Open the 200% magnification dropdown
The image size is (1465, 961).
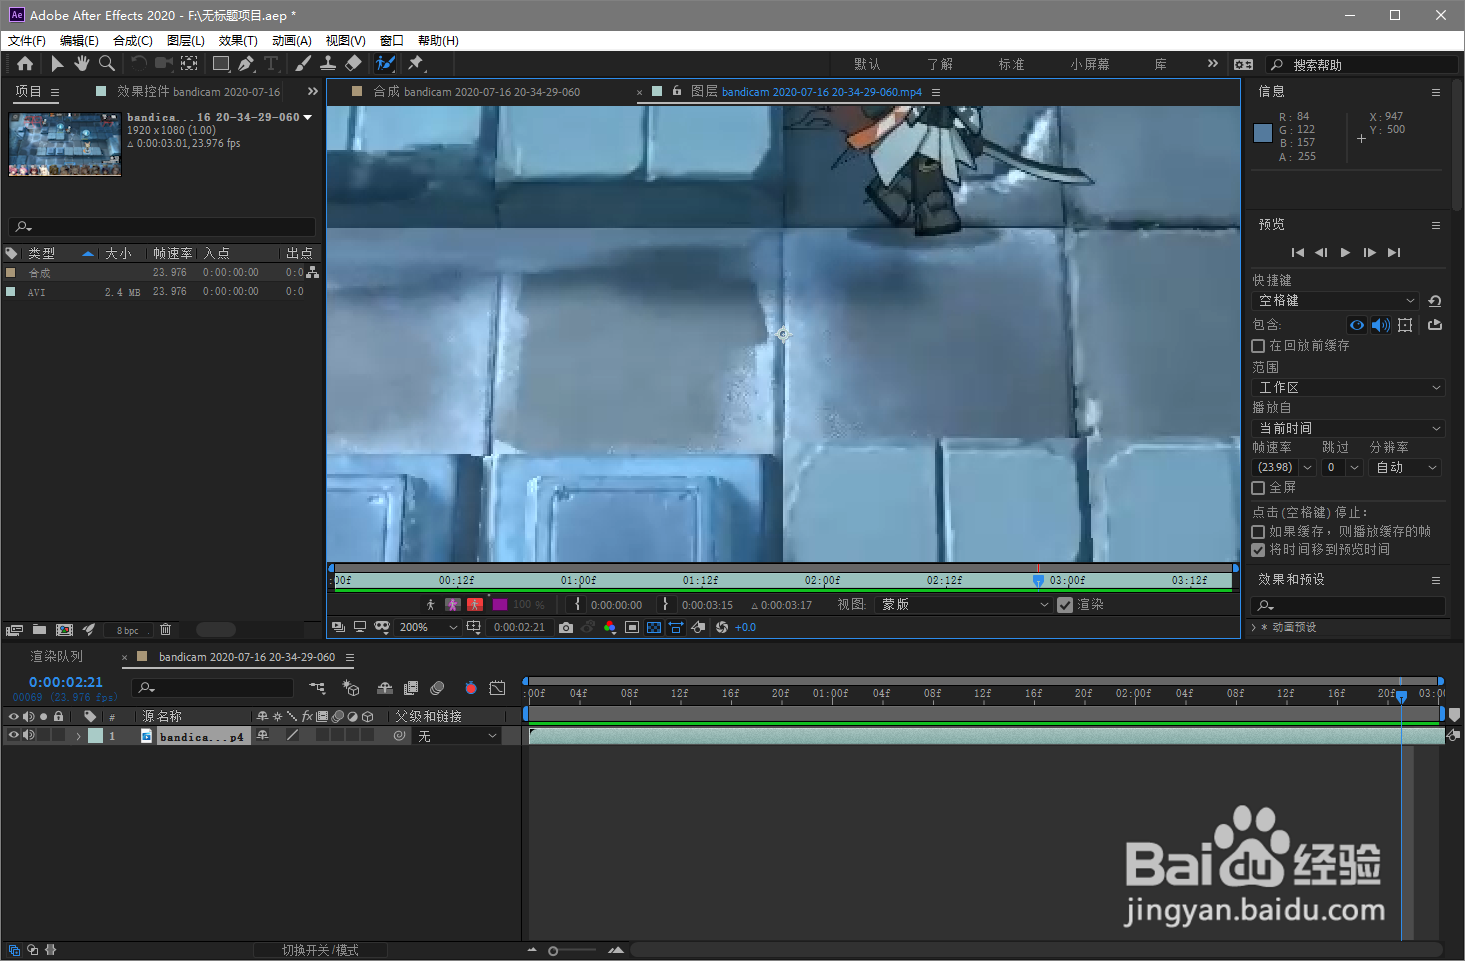point(428,627)
